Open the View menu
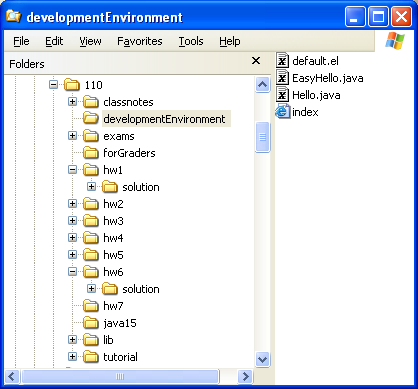Screen dimensions: 418x389 click(90, 41)
